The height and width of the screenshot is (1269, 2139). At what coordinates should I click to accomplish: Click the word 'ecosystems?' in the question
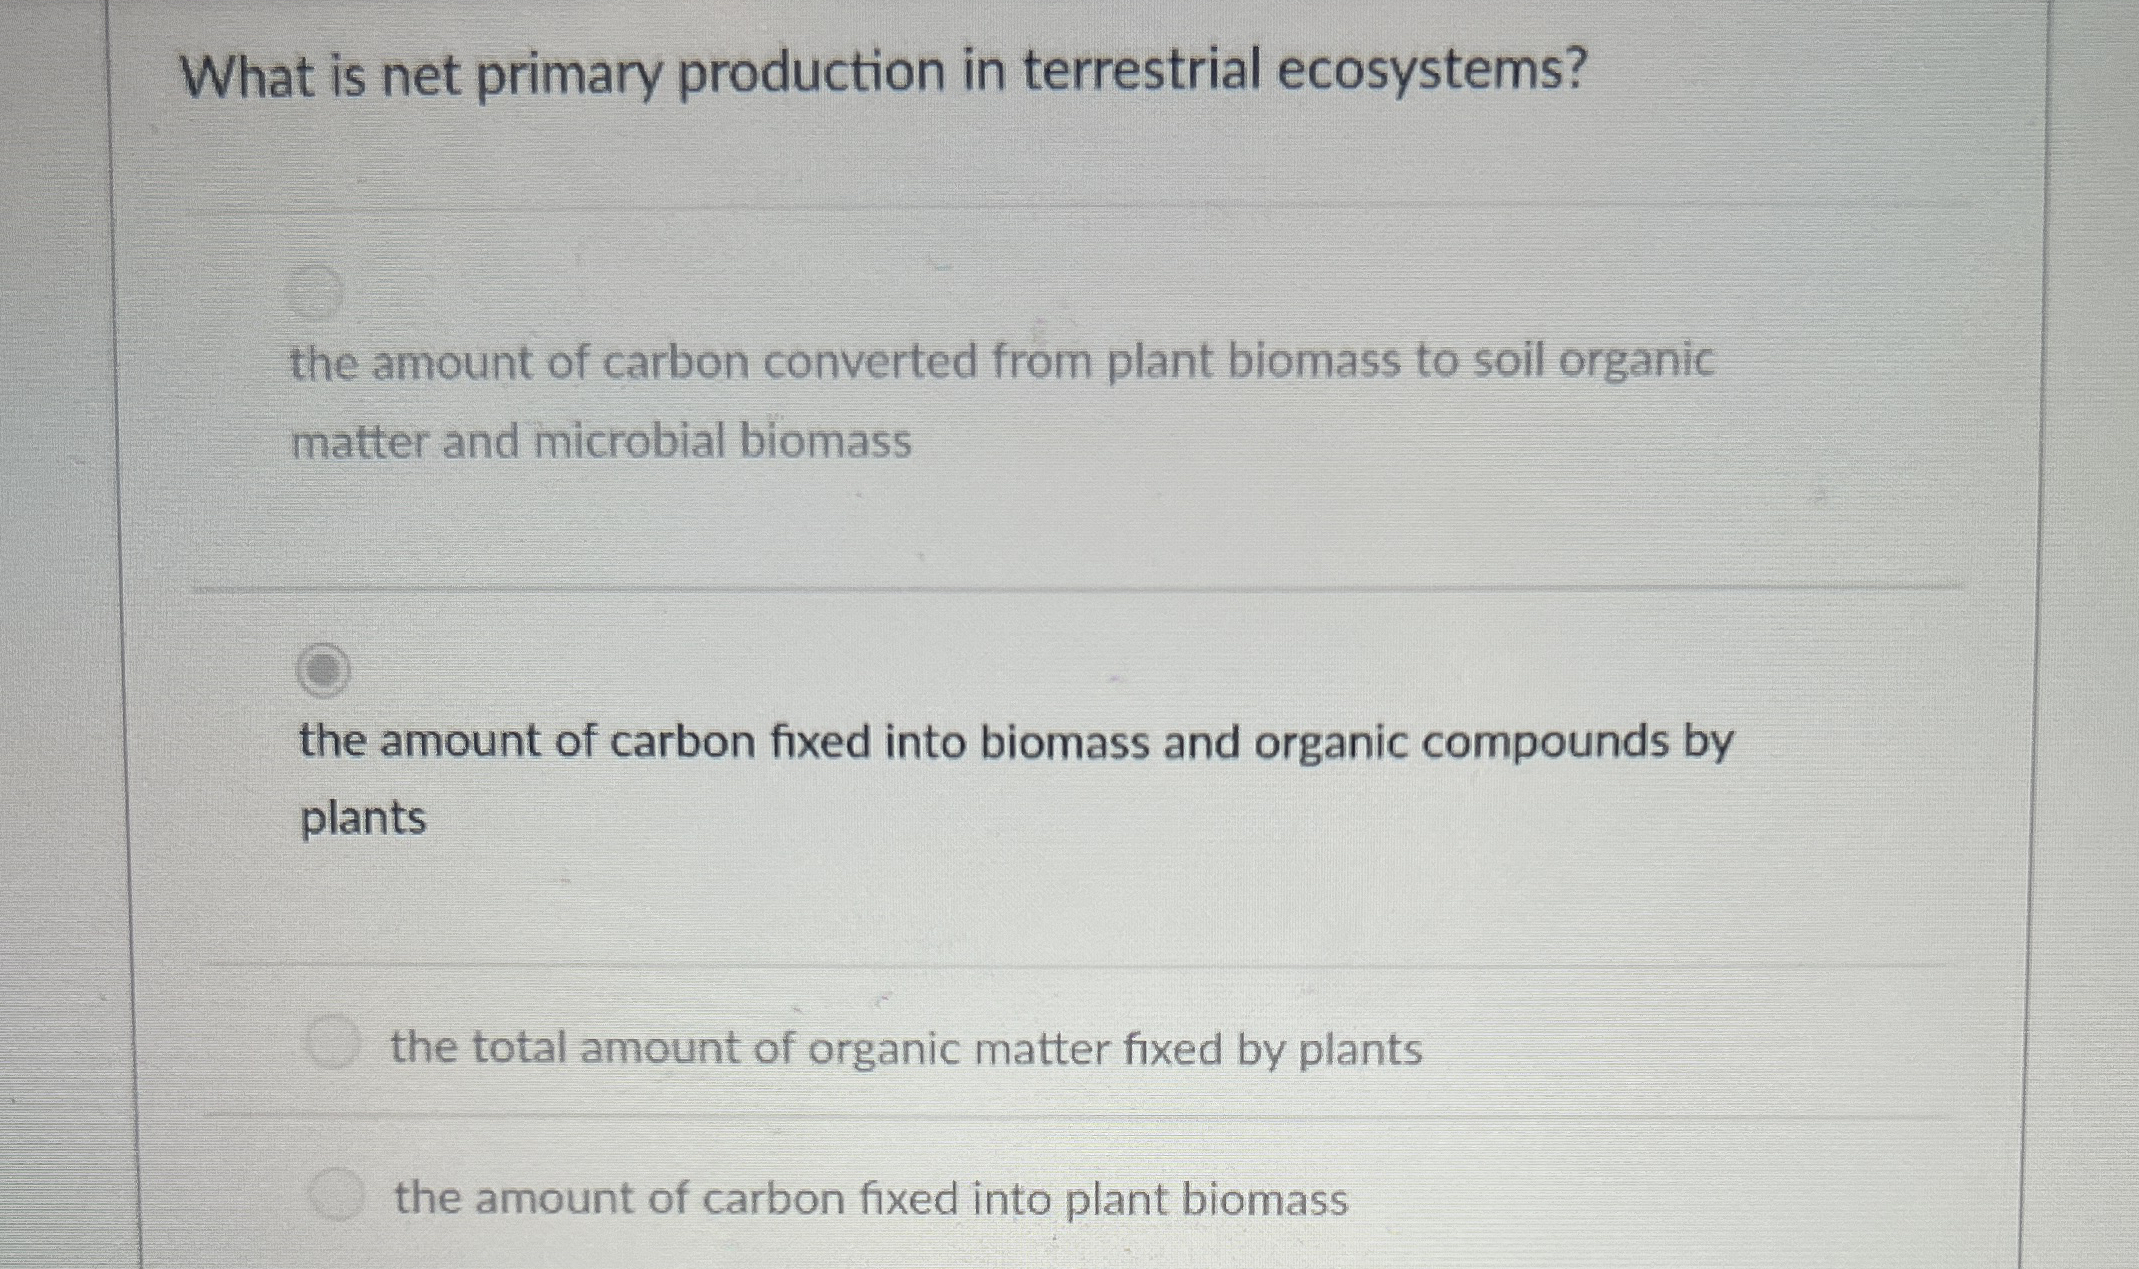click(1432, 72)
